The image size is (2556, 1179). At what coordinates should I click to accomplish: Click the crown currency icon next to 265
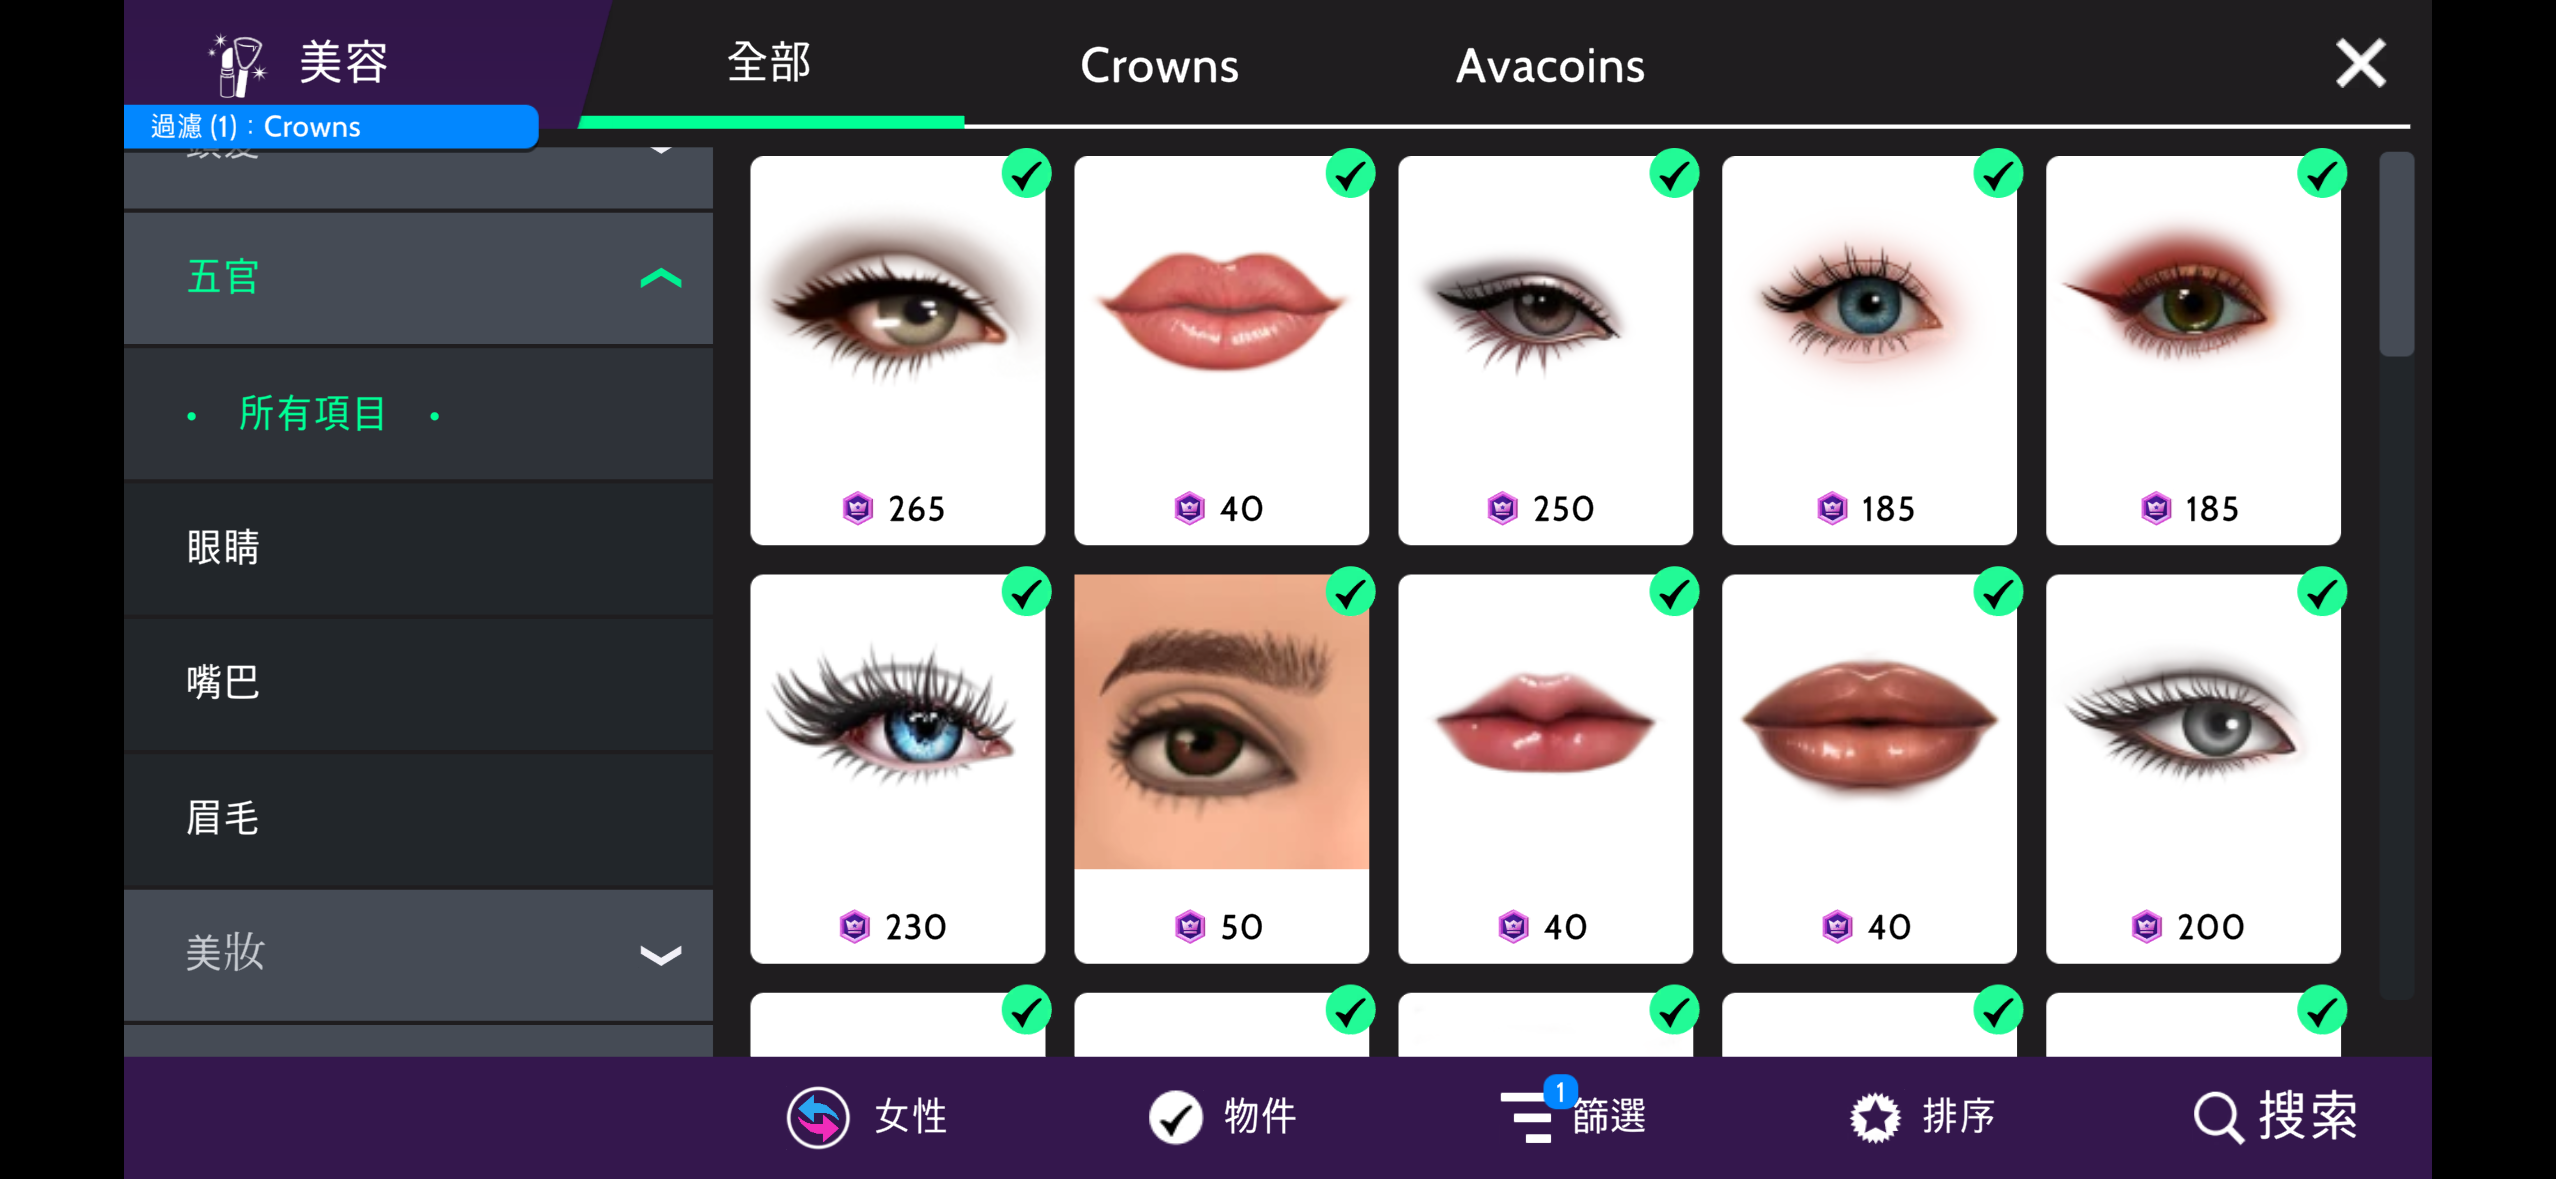pyautogui.click(x=858, y=509)
